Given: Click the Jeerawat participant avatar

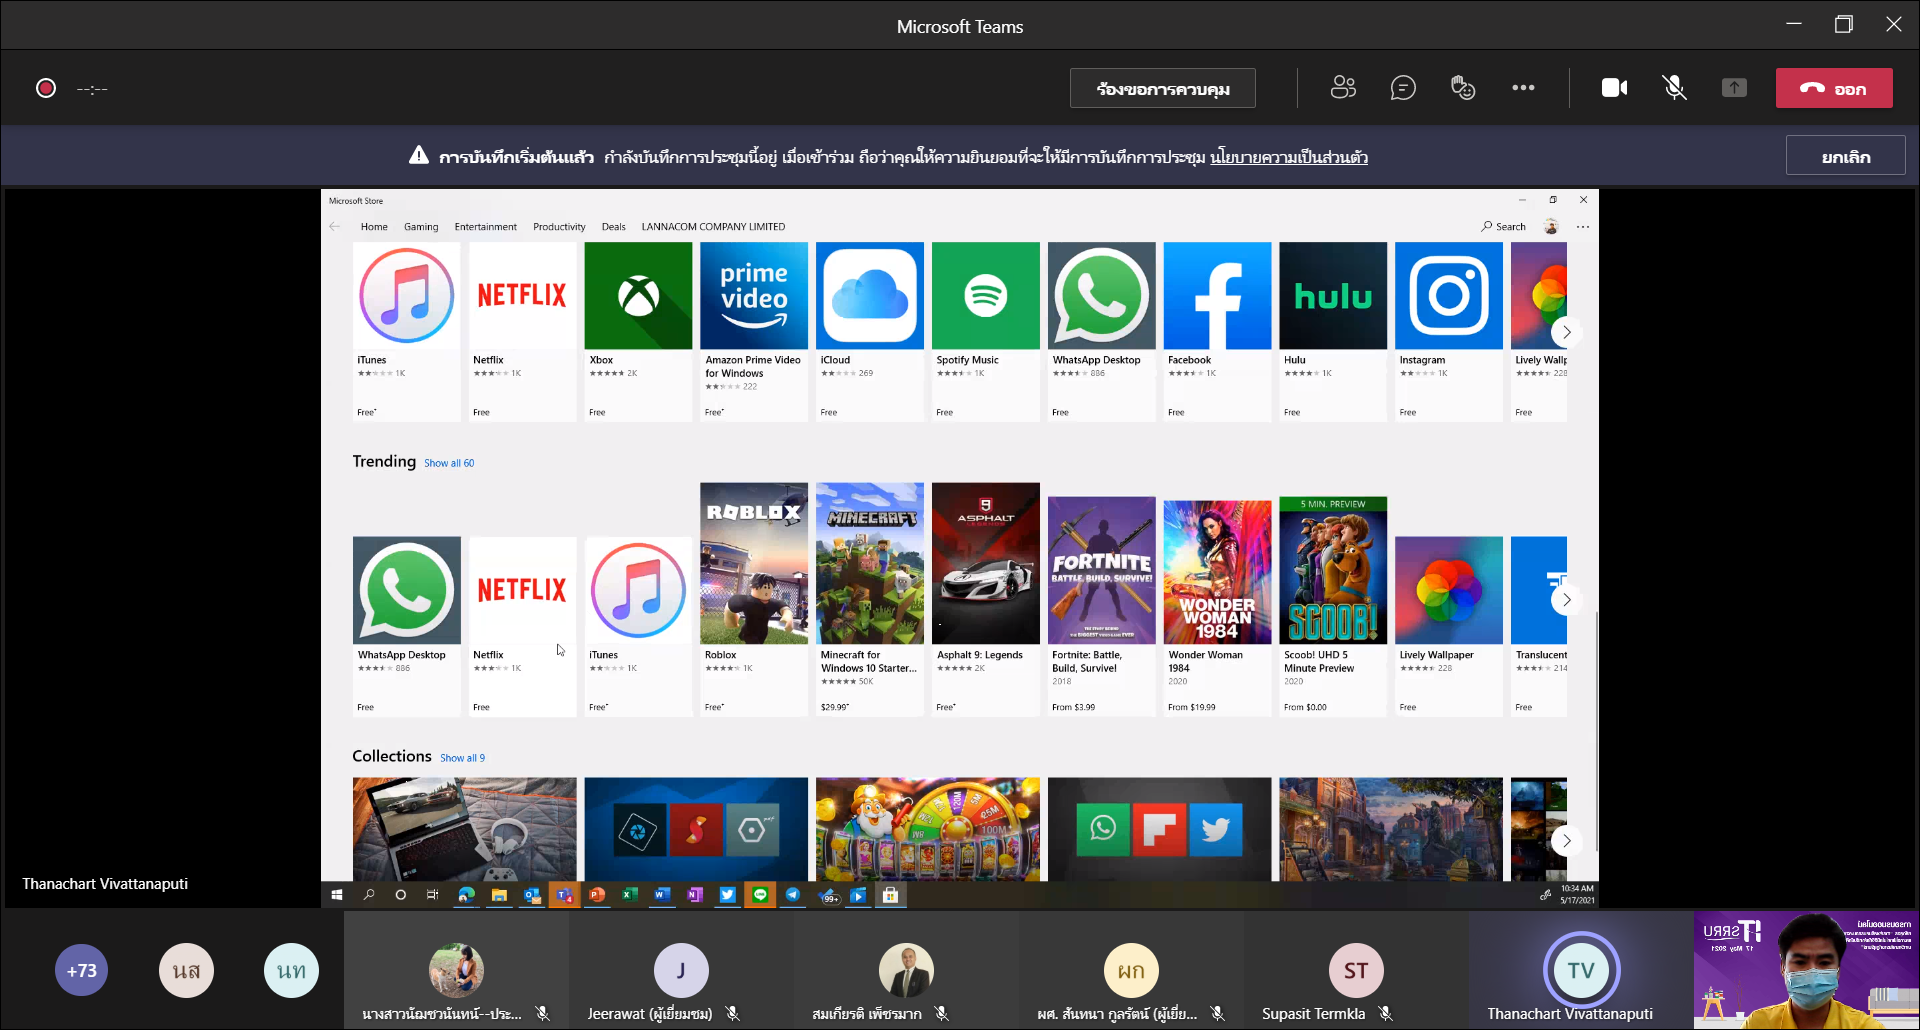Looking at the screenshot, I should pyautogui.click(x=681, y=970).
